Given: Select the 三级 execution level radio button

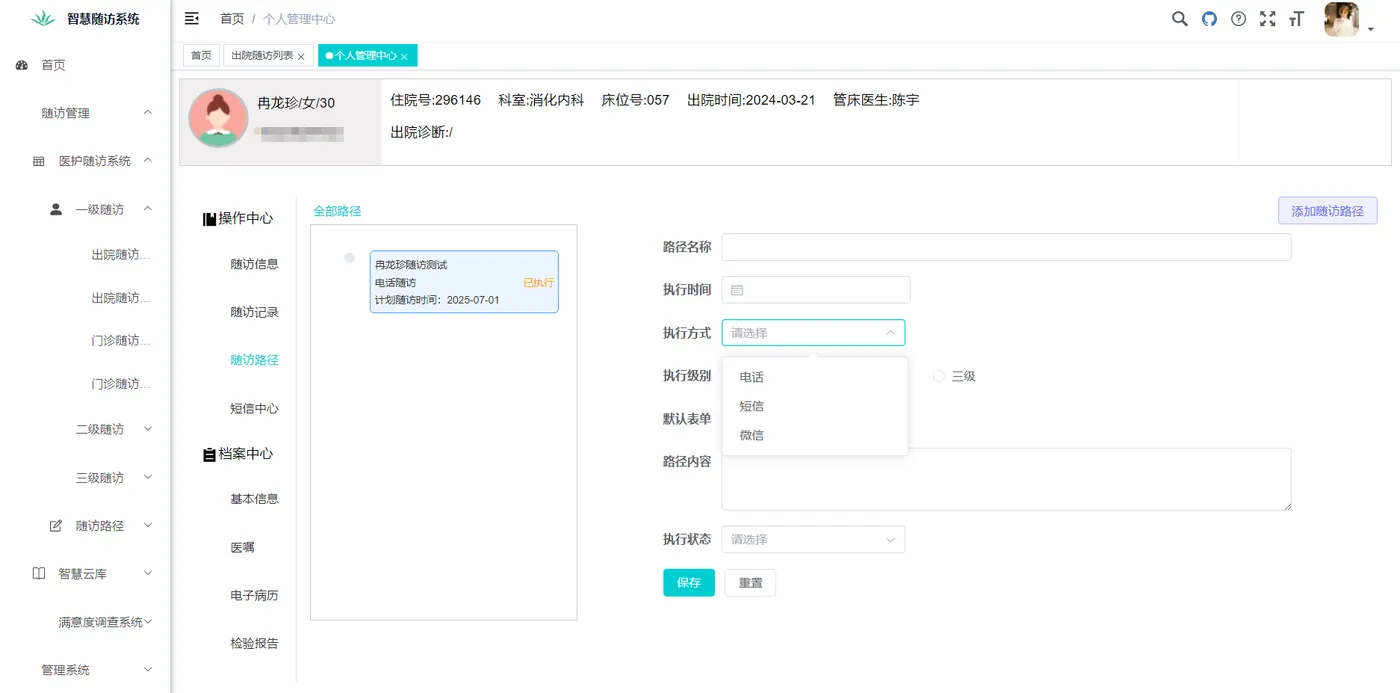Looking at the screenshot, I should coord(938,376).
